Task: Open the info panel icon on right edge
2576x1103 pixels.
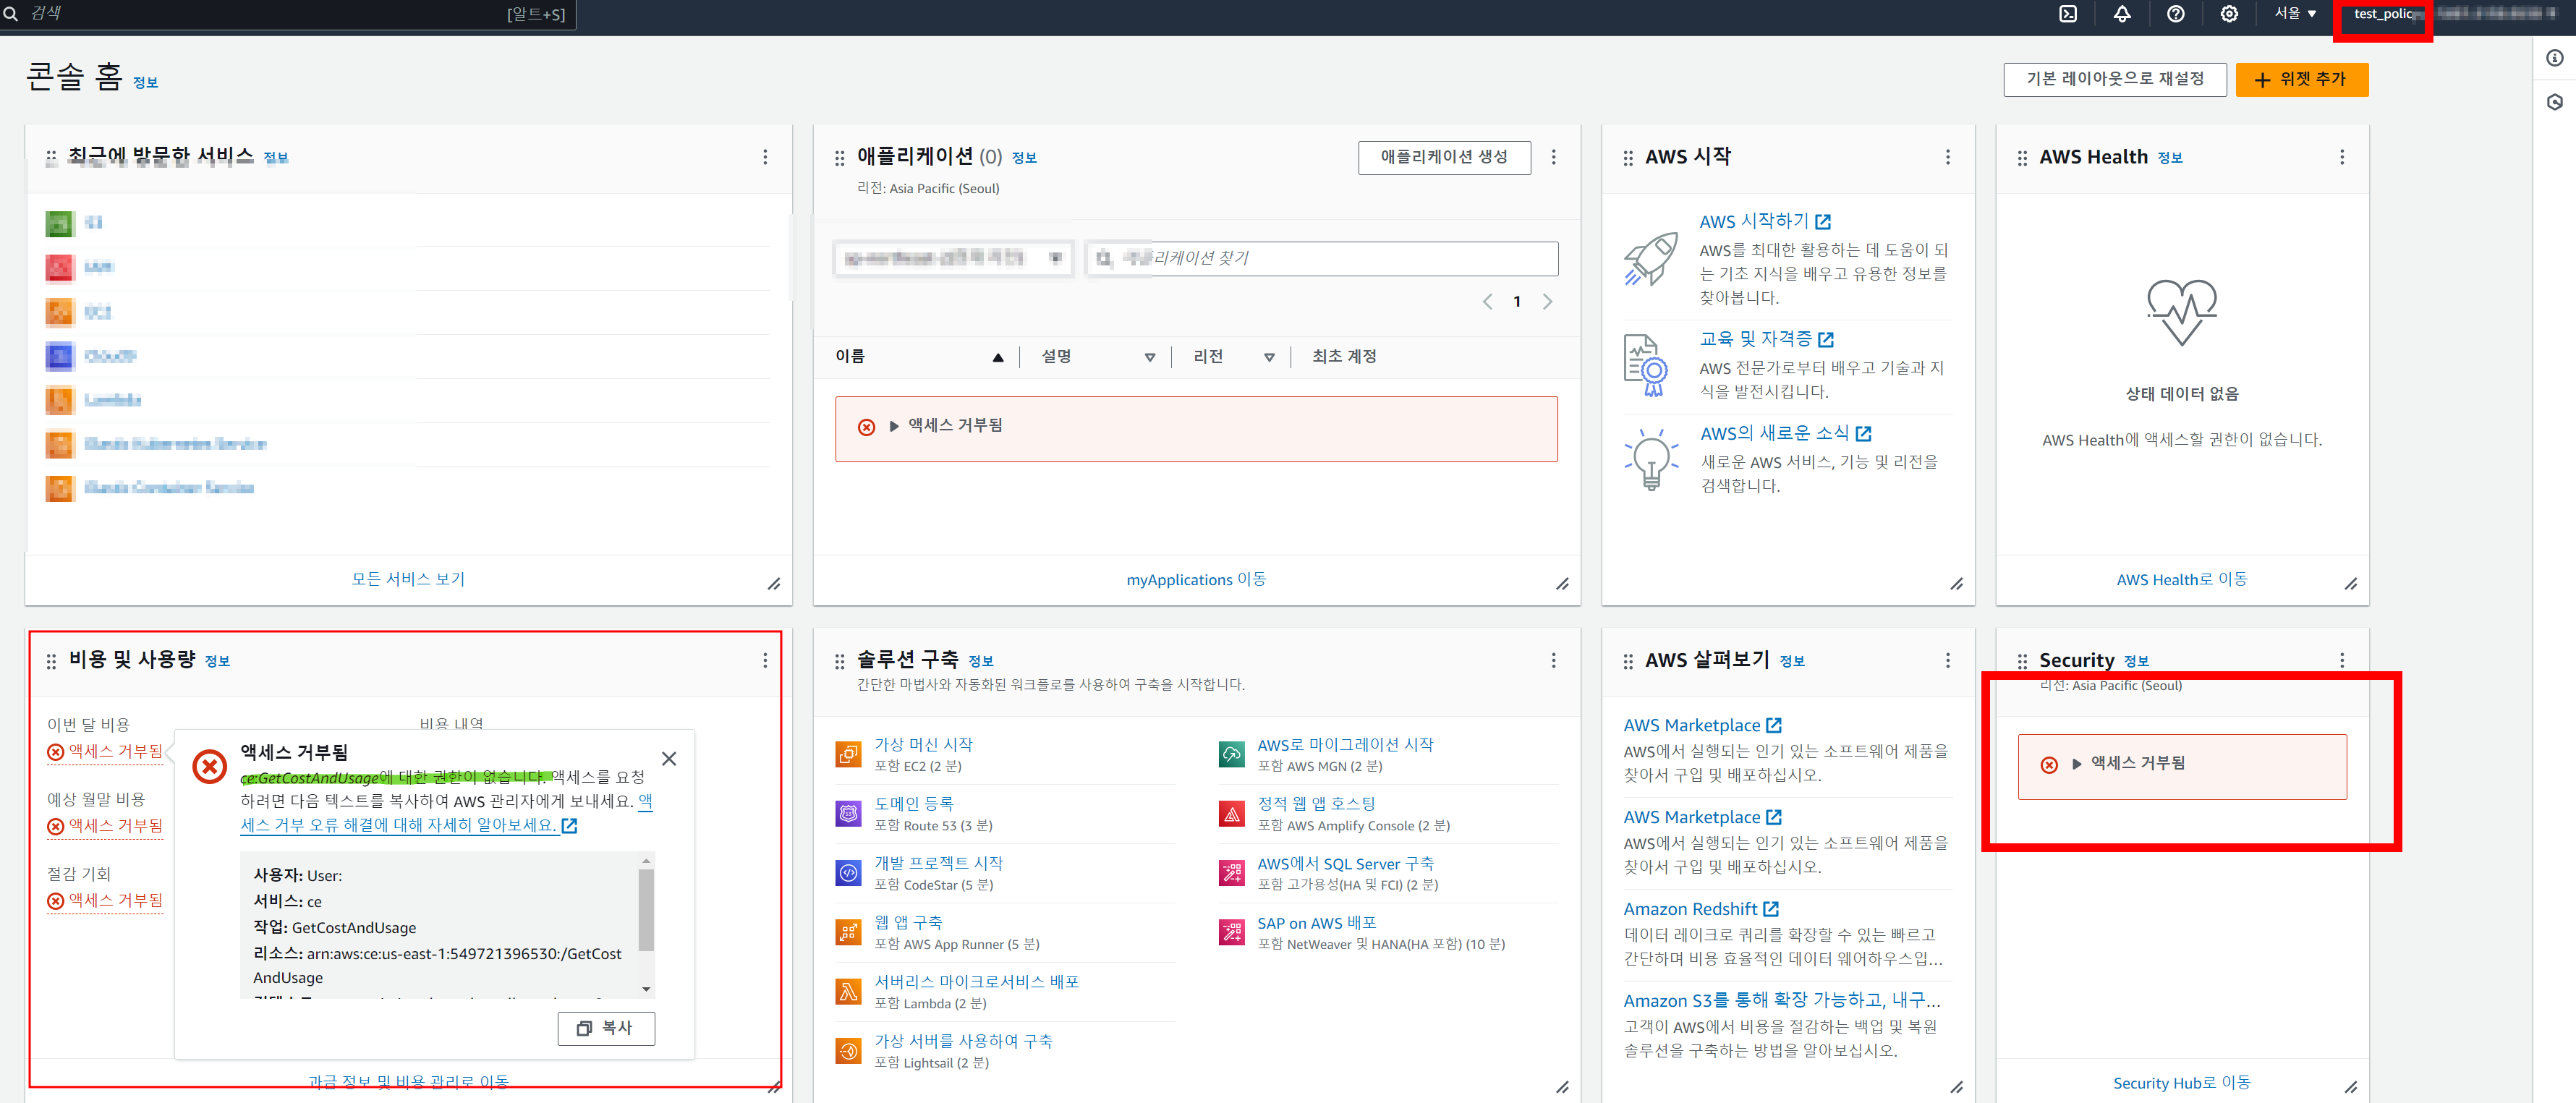Action: tap(2554, 58)
